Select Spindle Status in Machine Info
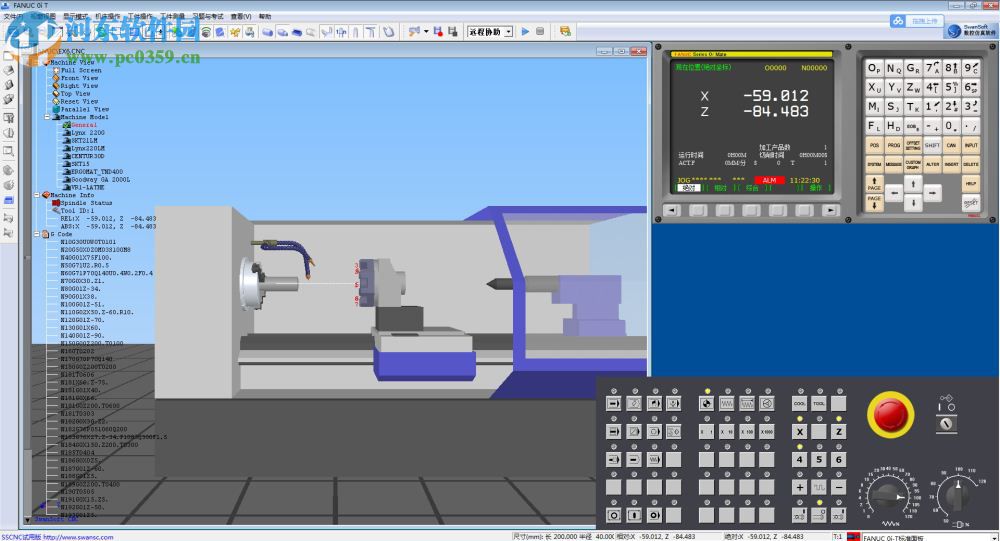 pyautogui.click(x=86, y=203)
